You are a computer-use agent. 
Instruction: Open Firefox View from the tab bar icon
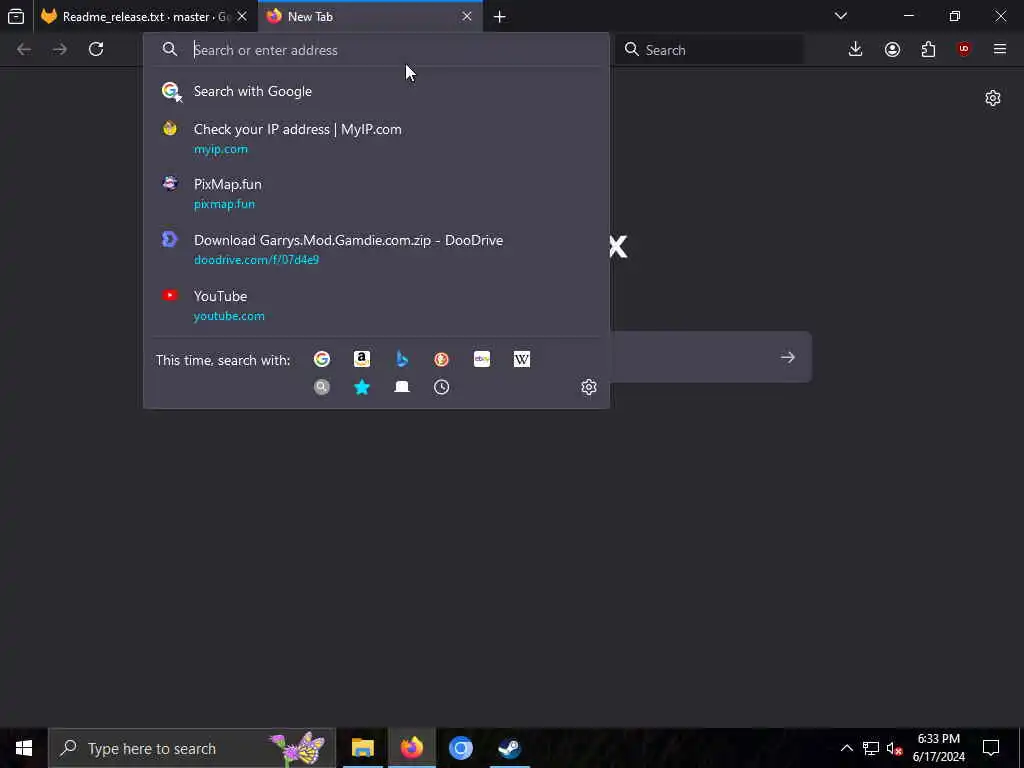pyautogui.click(x=16, y=16)
